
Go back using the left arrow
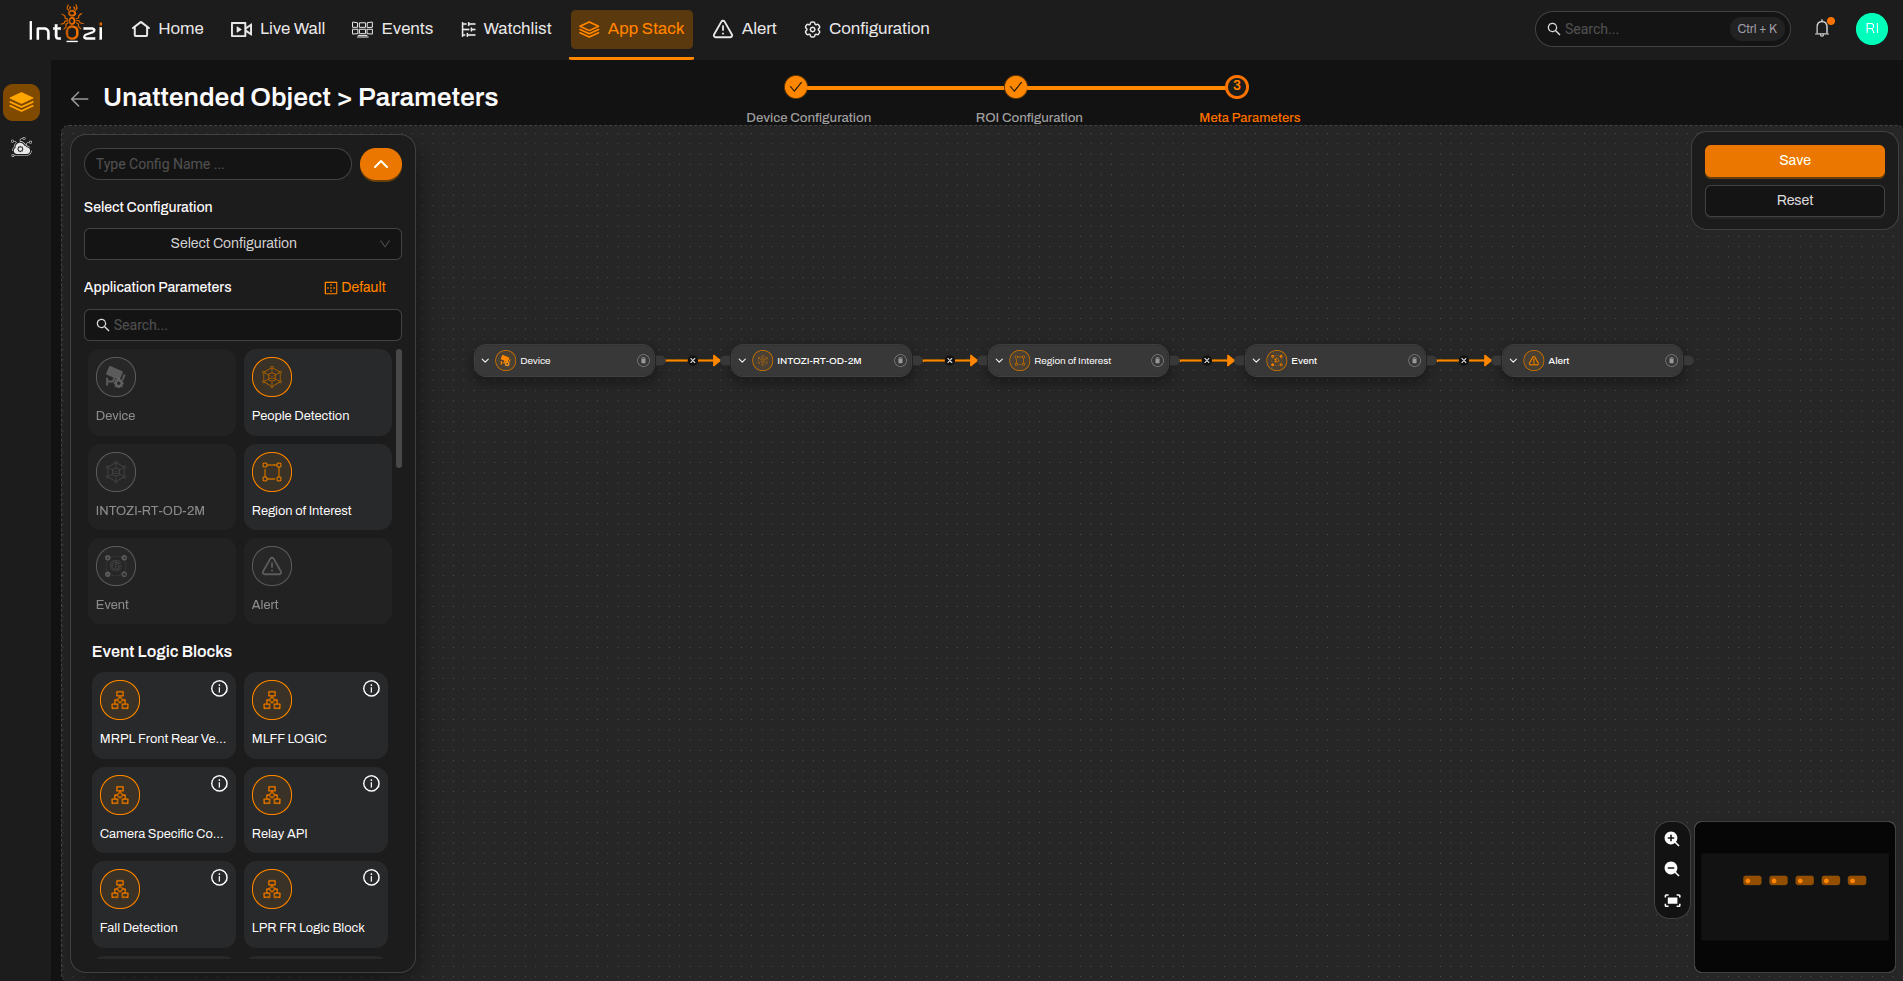point(80,98)
